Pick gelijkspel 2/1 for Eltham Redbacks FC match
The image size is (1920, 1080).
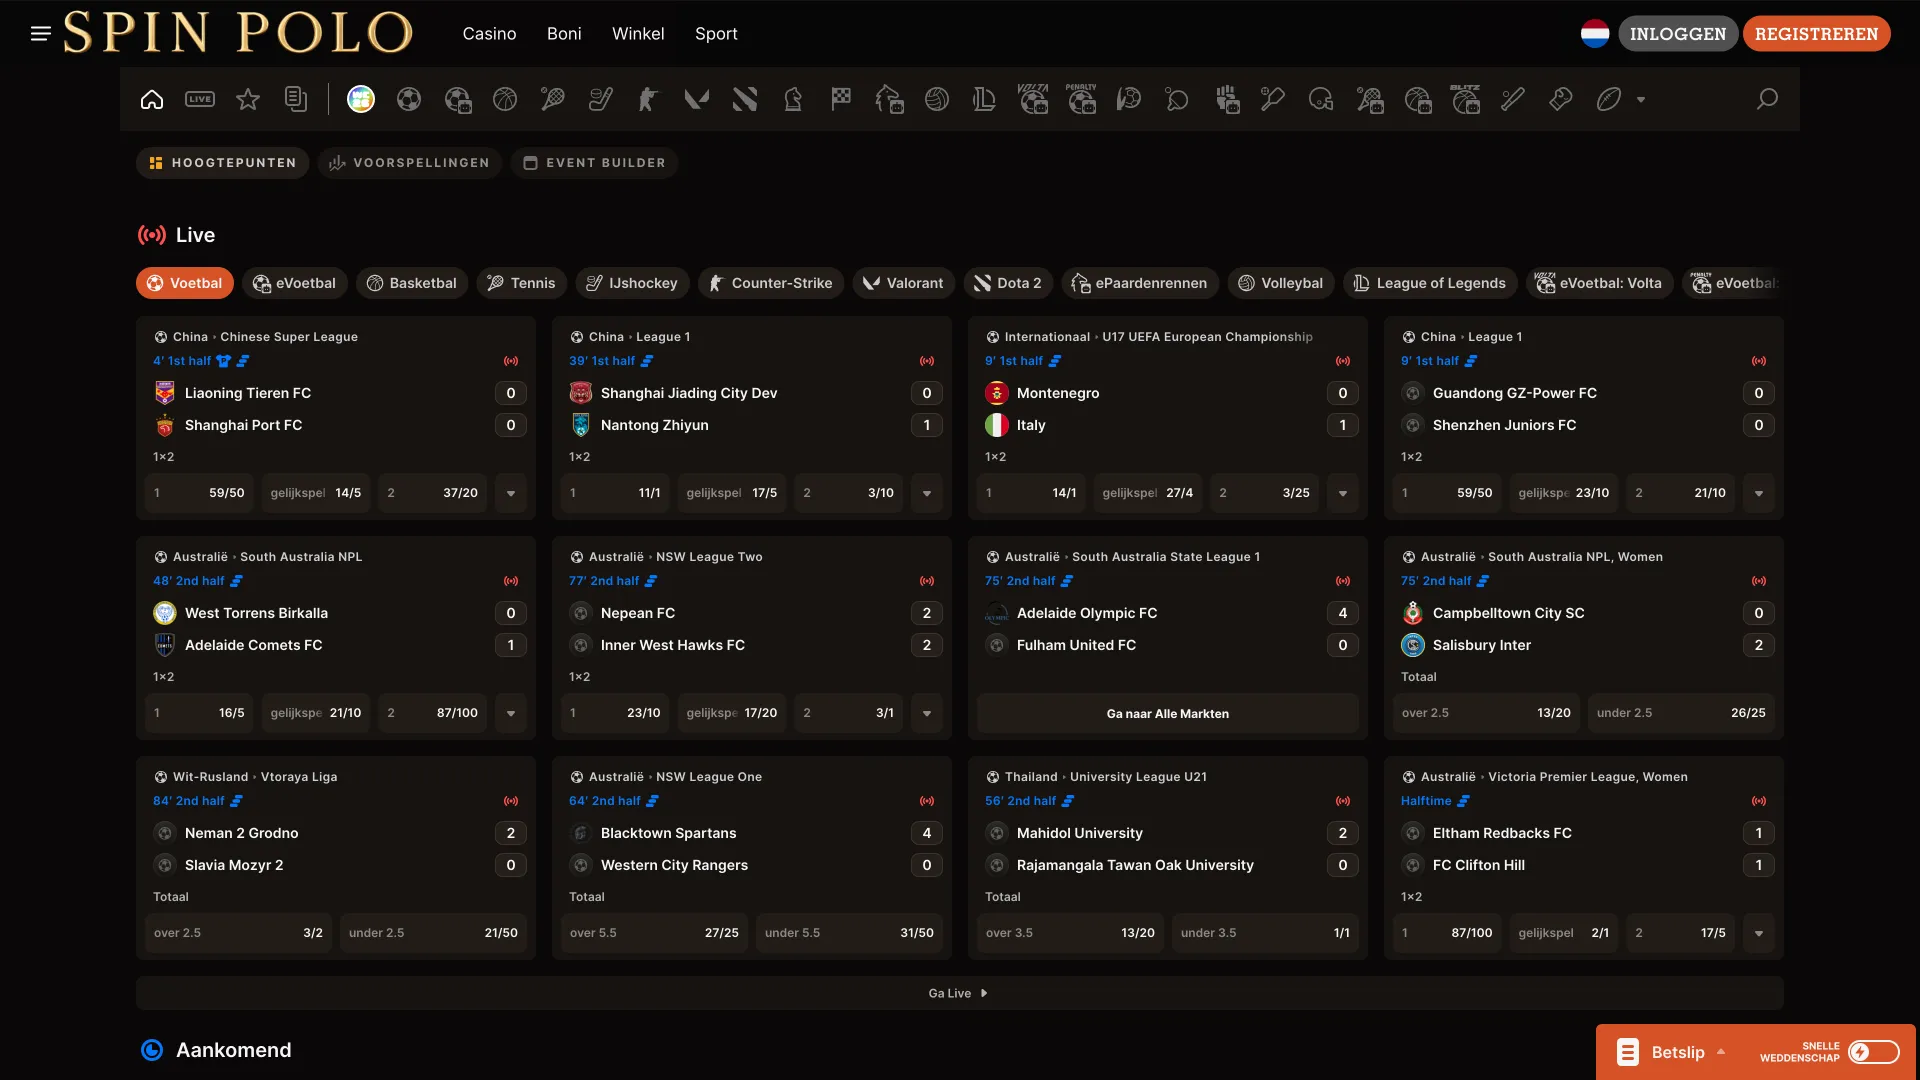tap(1563, 933)
